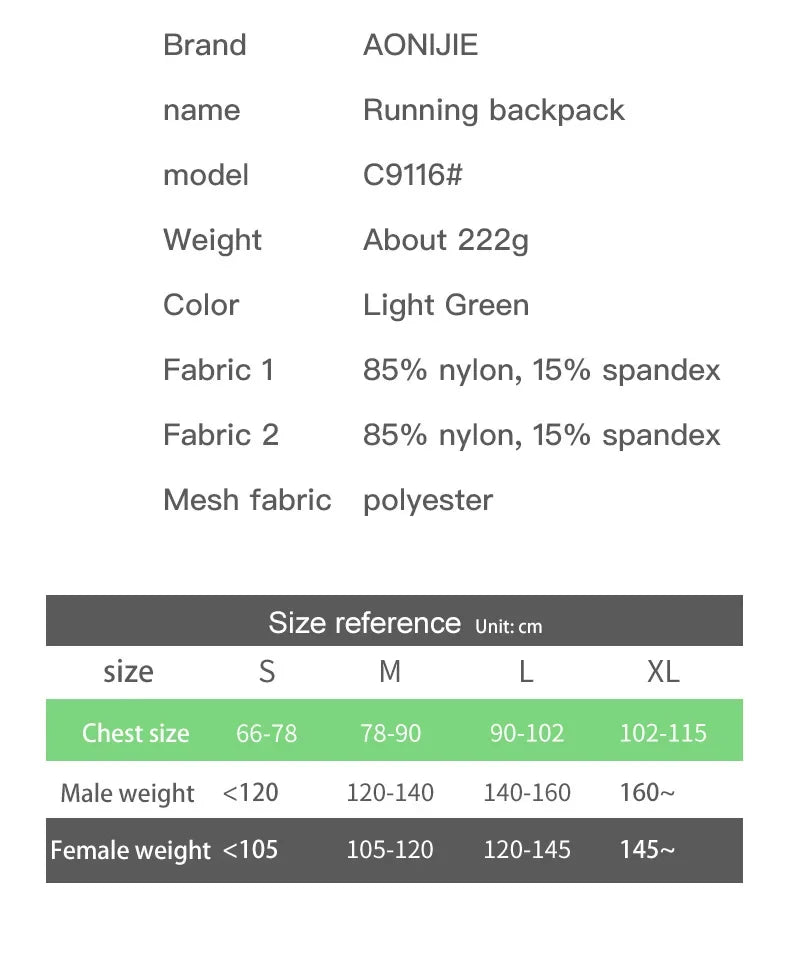Select the 78-90 chest size cell

[x=390, y=733]
